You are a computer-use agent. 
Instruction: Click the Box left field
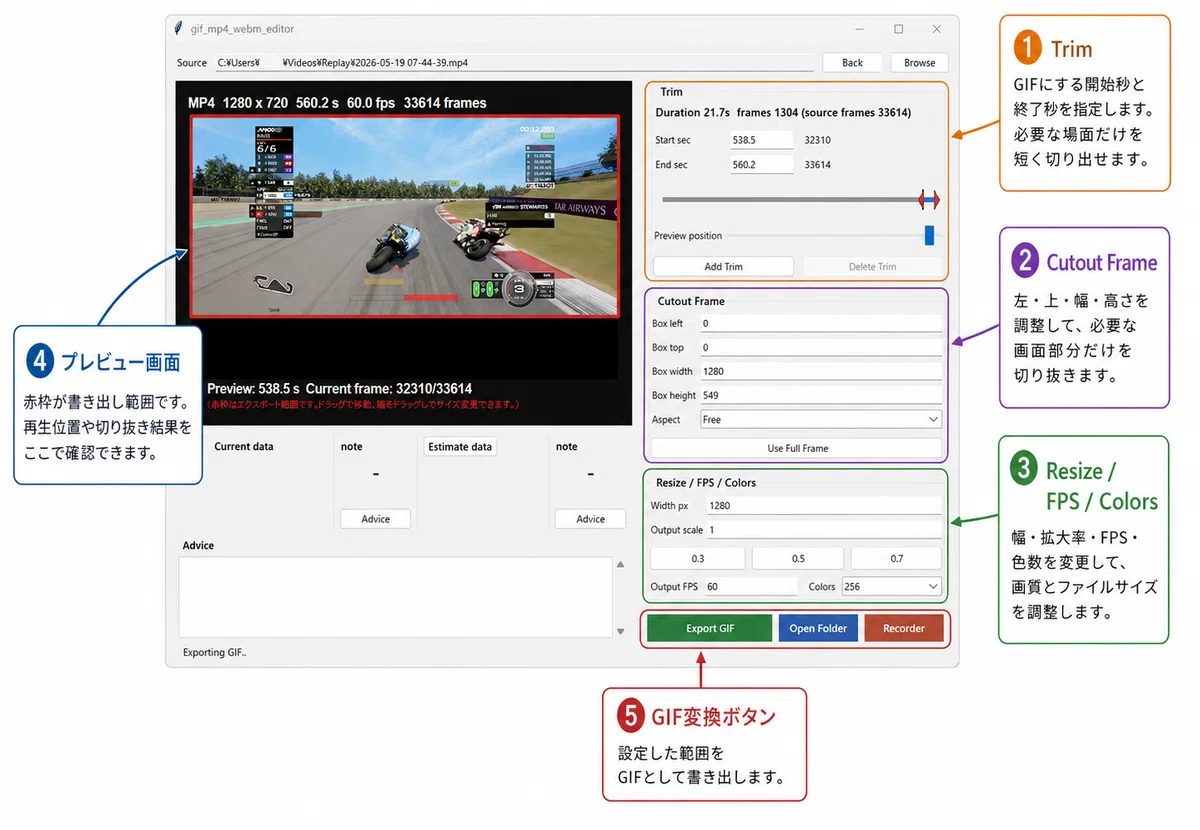coord(820,324)
